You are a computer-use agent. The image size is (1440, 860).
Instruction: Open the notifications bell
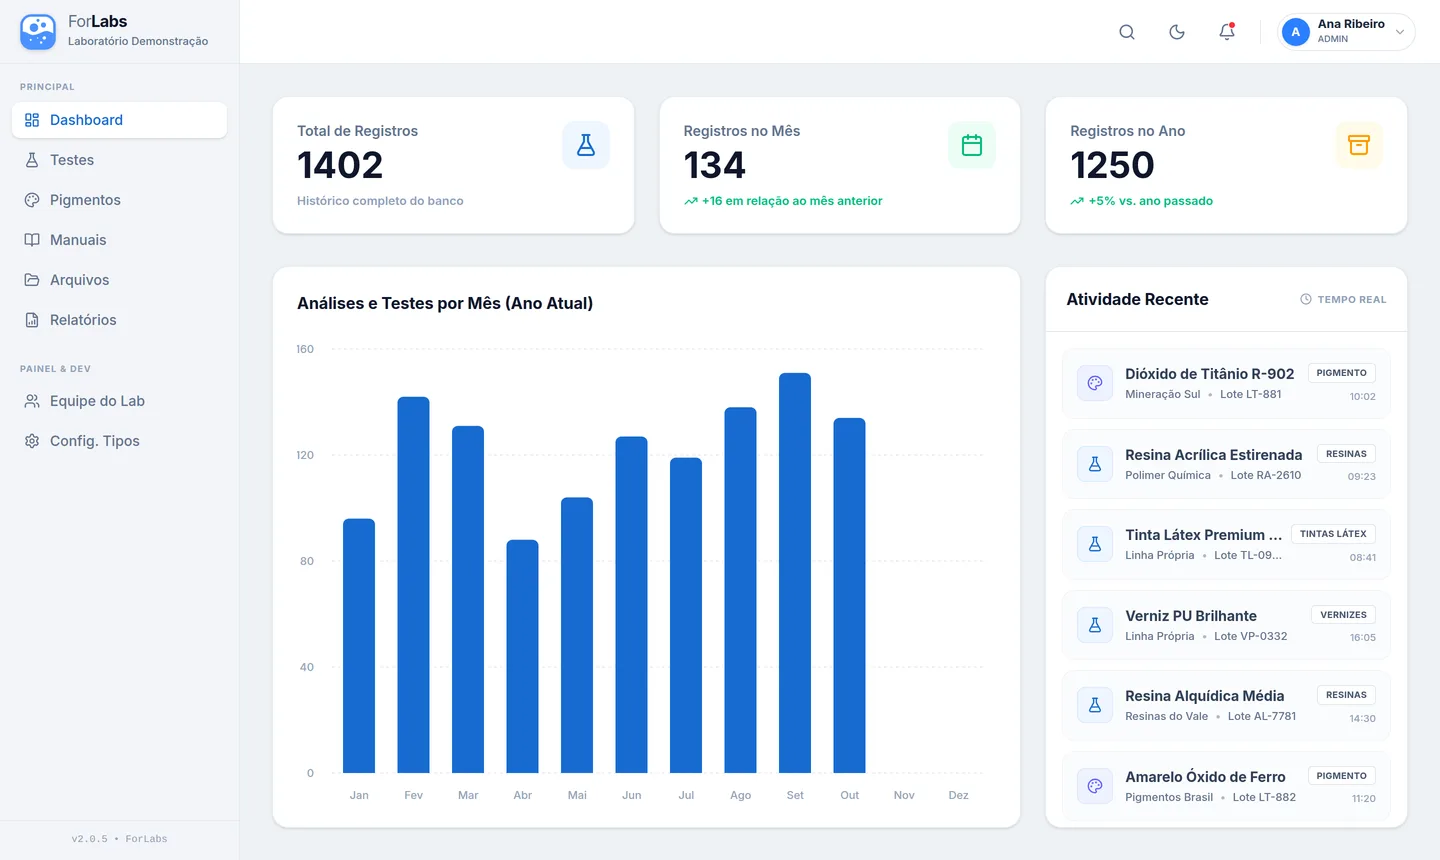[1227, 32]
